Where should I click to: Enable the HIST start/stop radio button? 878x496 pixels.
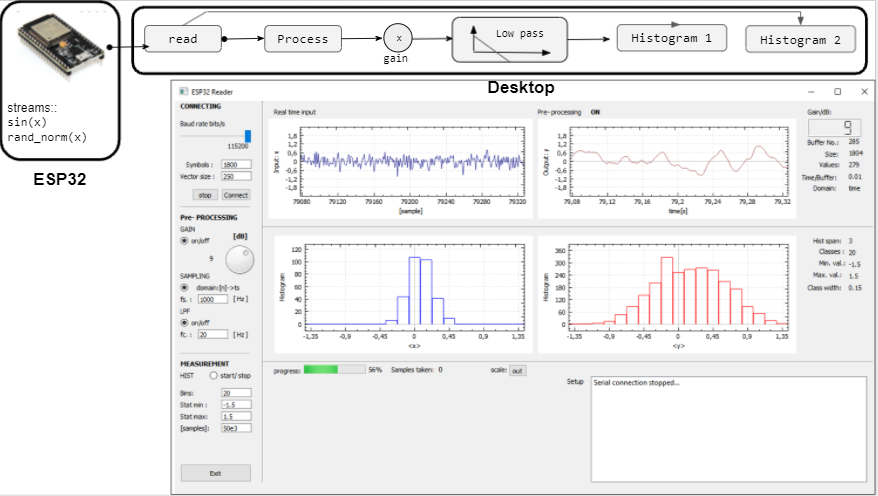click(x=213, y=376)
